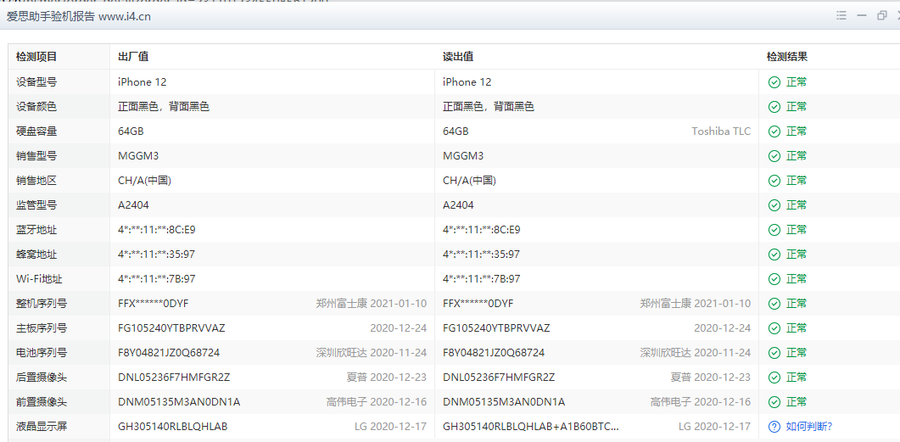Click factory cellular address ending 35:97

[157, 254]
